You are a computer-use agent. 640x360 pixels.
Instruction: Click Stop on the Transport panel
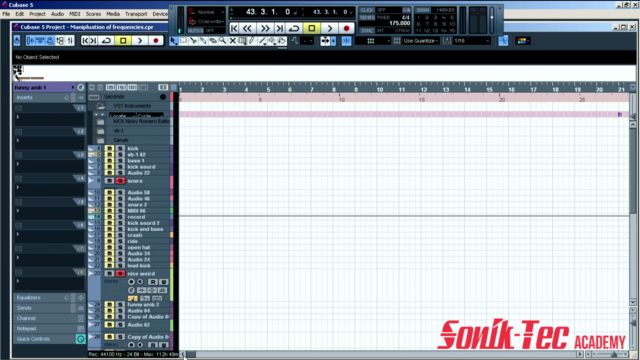(312, 28)
